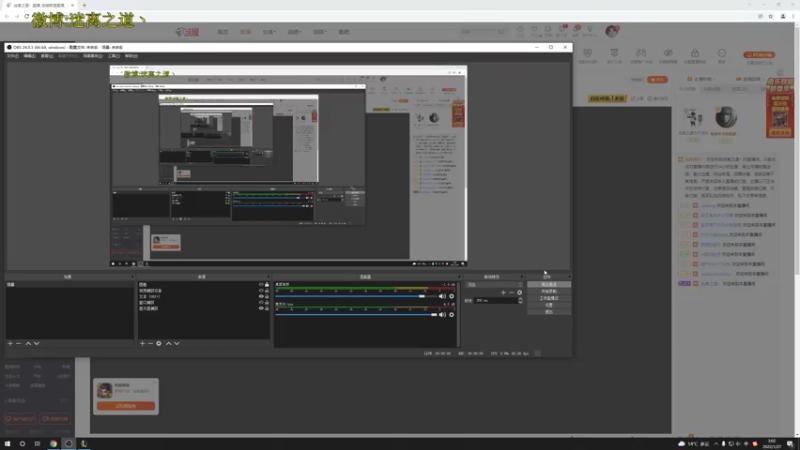This screenshot has height=450, width=800.
Task: Open the Help menu in OBS
Action: [x=132, y=56]
